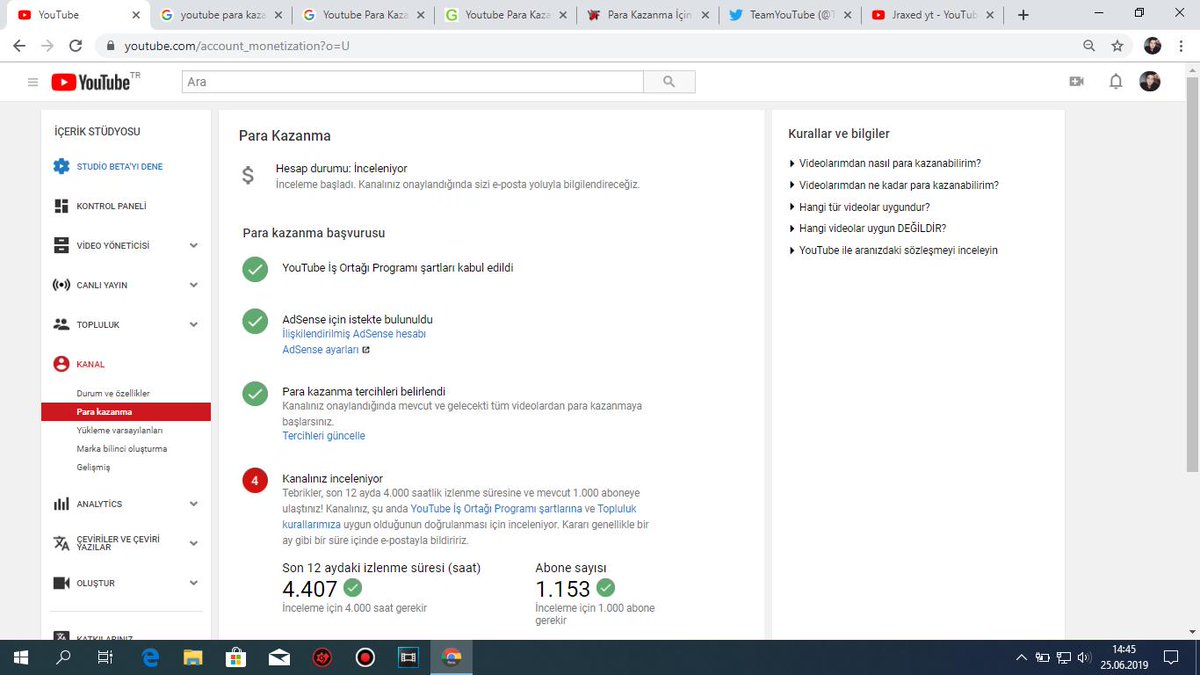This screenshot has height=675, width=1200.
Task: Expand 'YouTube ile aranızdaki sözleşmeyi inceleyin'
Action: (893, 250)
